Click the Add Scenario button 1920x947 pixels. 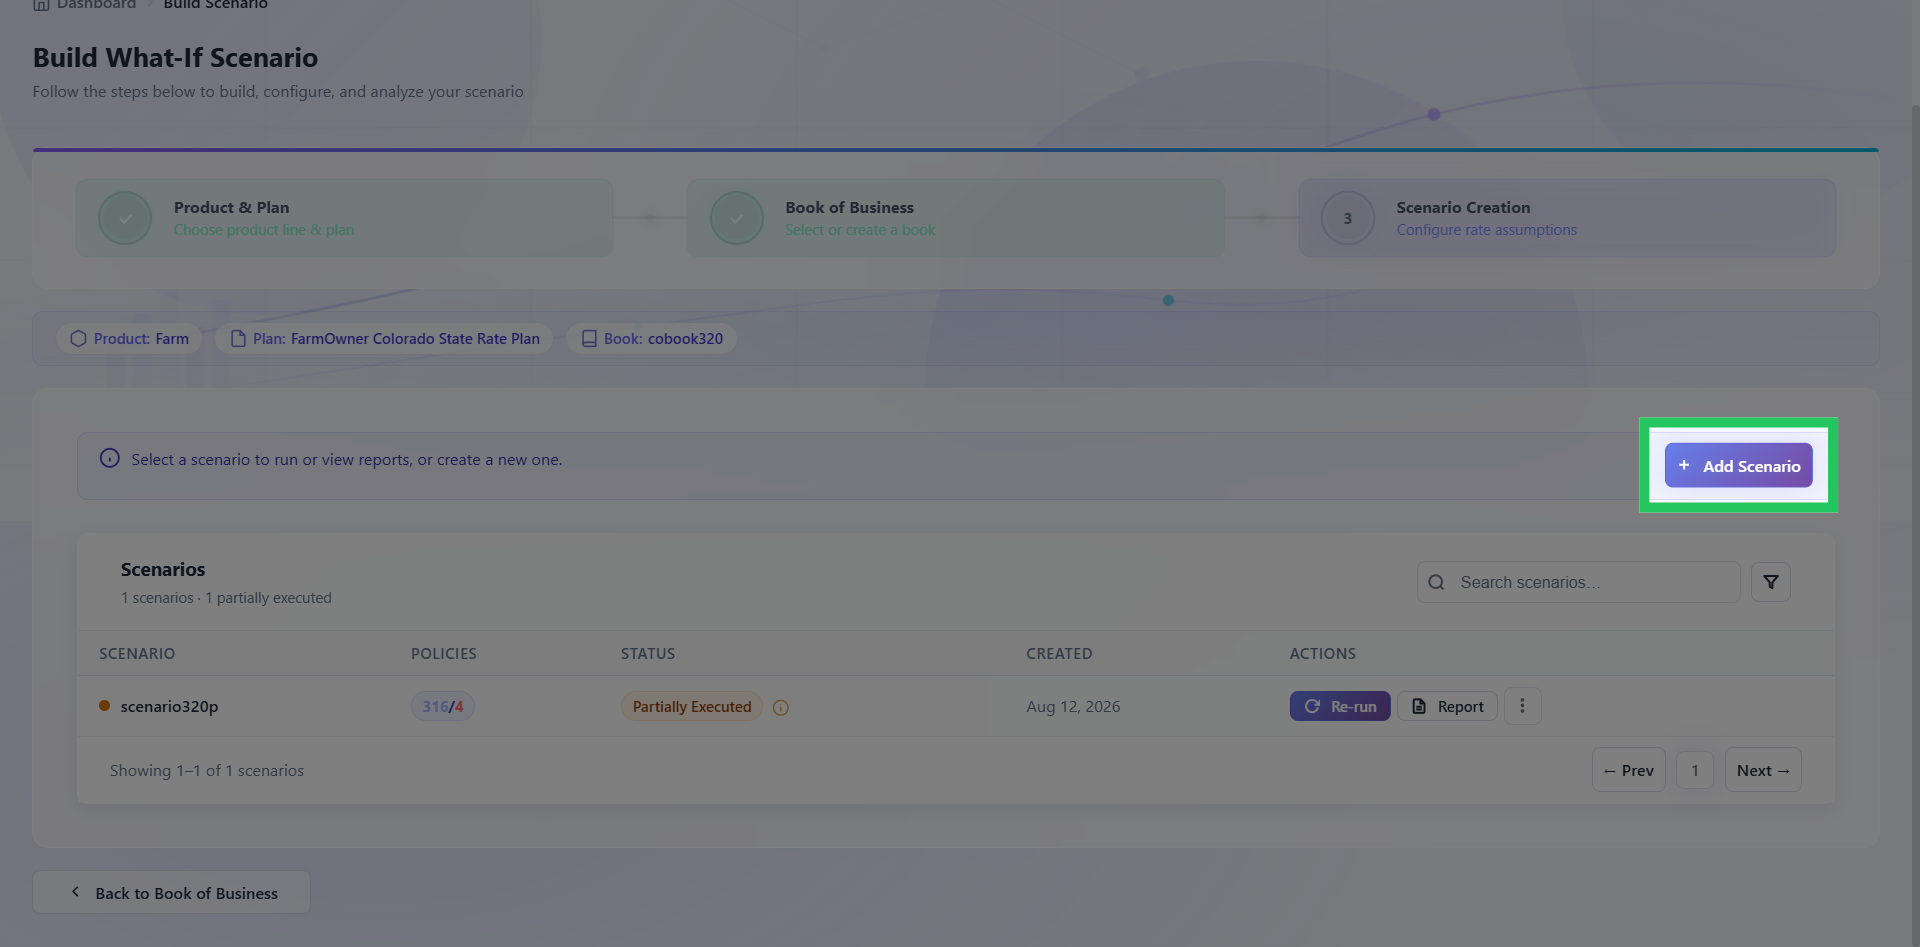pyautogui.click(x=1738, y=466)
